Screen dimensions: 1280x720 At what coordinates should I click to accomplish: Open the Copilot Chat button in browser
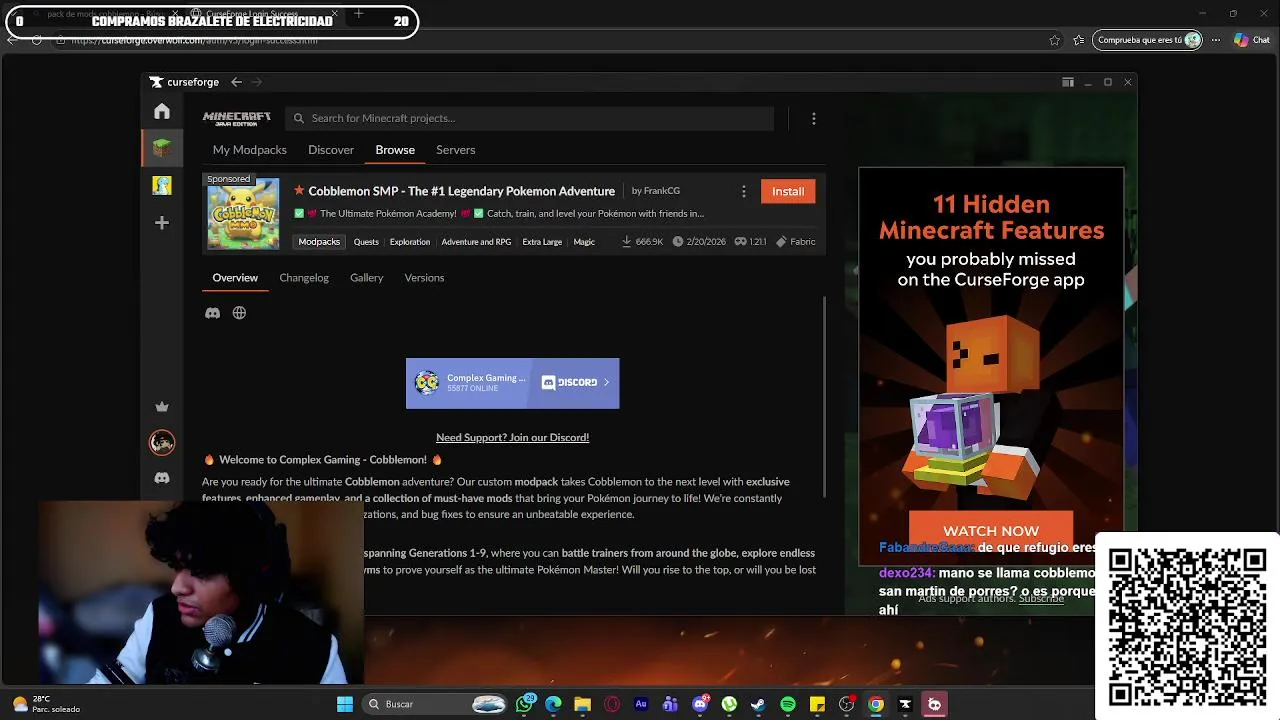point(1251,40)
